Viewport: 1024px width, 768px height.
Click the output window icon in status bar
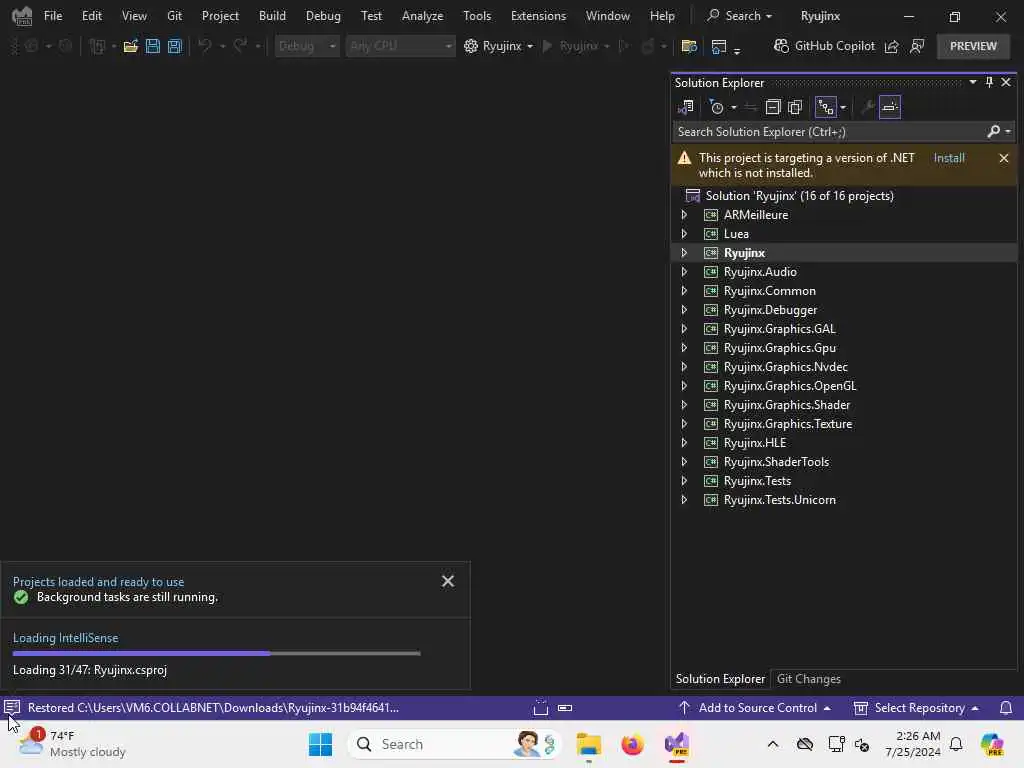tap(12, 708)
